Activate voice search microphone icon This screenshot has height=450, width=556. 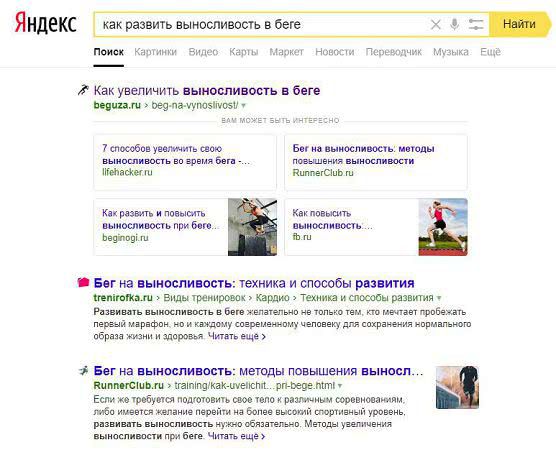454,24
